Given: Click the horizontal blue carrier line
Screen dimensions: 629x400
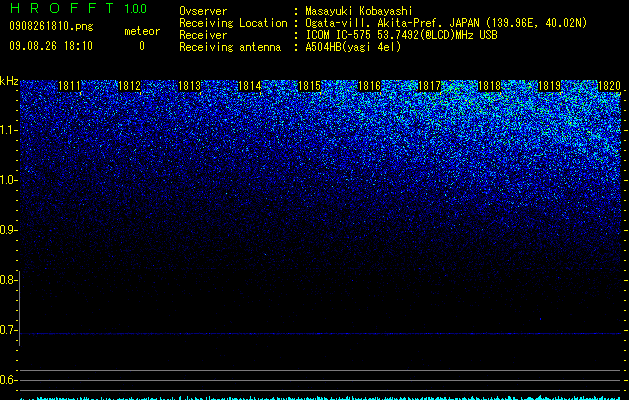Looking at the screenshot, I should coord(320,333).
